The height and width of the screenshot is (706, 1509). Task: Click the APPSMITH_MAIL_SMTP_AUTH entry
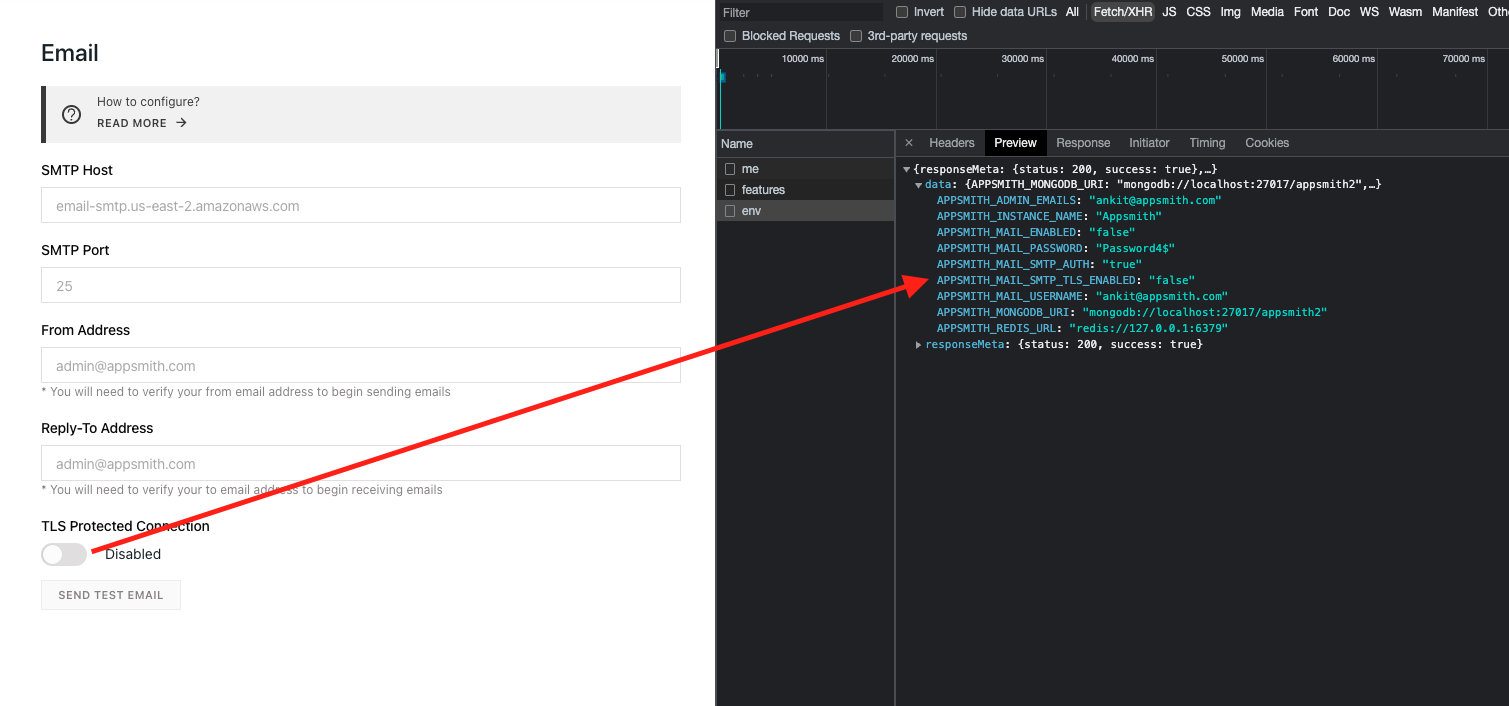point(1039,265)
